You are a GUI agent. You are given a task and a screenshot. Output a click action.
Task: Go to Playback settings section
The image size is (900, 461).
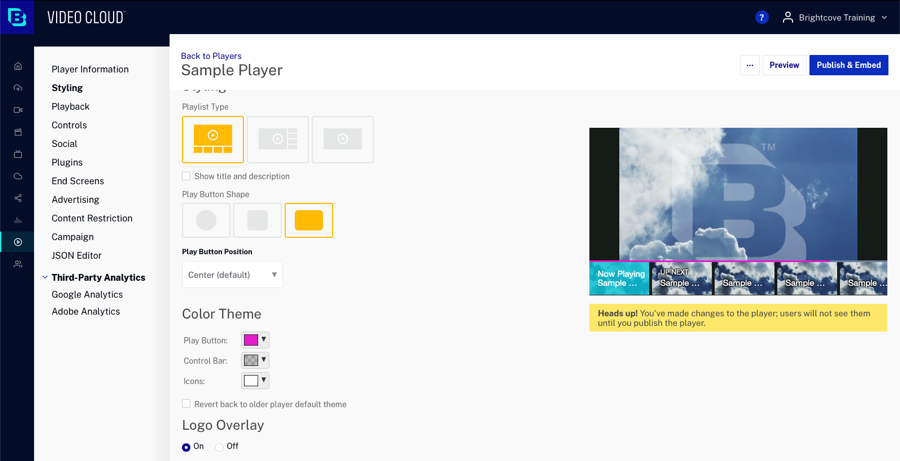pos(70,106)
